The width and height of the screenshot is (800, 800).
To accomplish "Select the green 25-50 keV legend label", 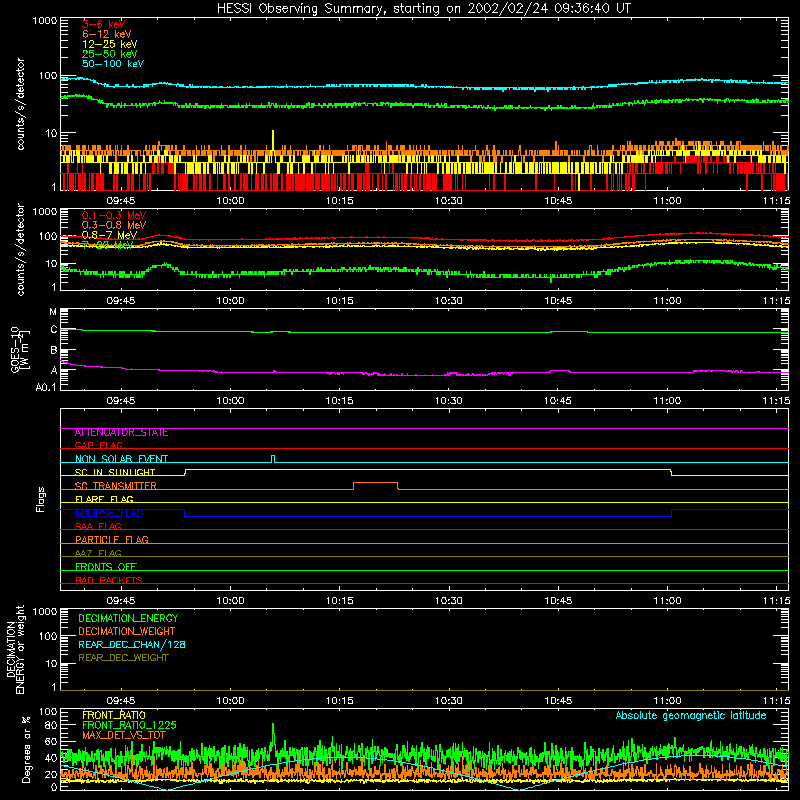I will [x=109, y=54].
